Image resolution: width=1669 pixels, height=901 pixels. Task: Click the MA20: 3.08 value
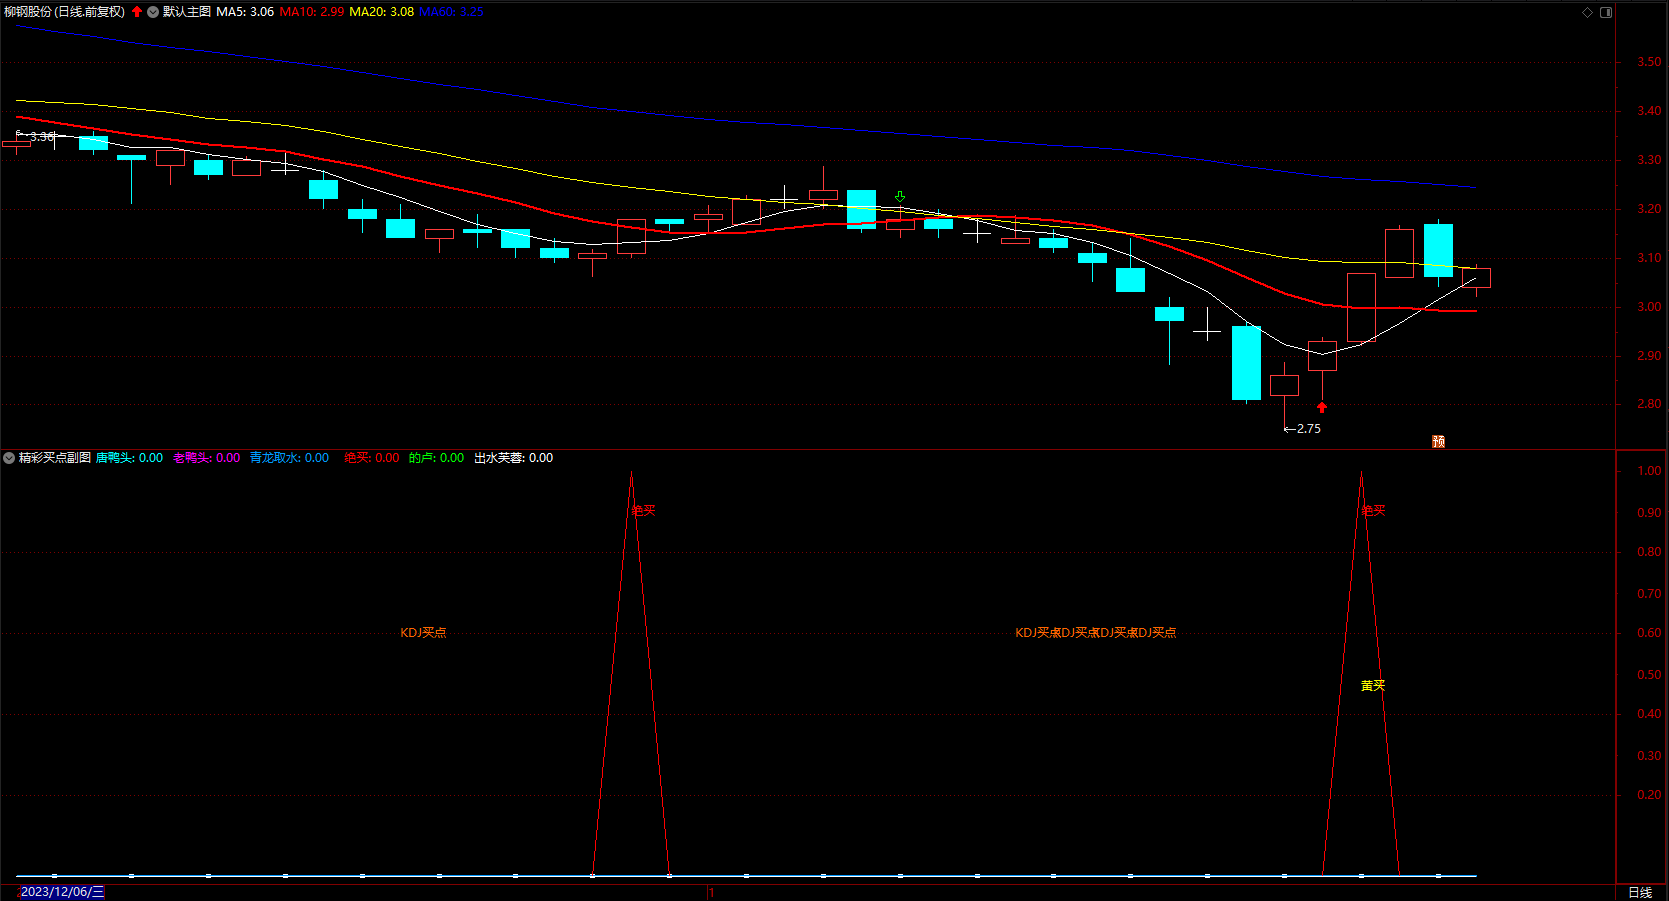(x=382, y=12)
